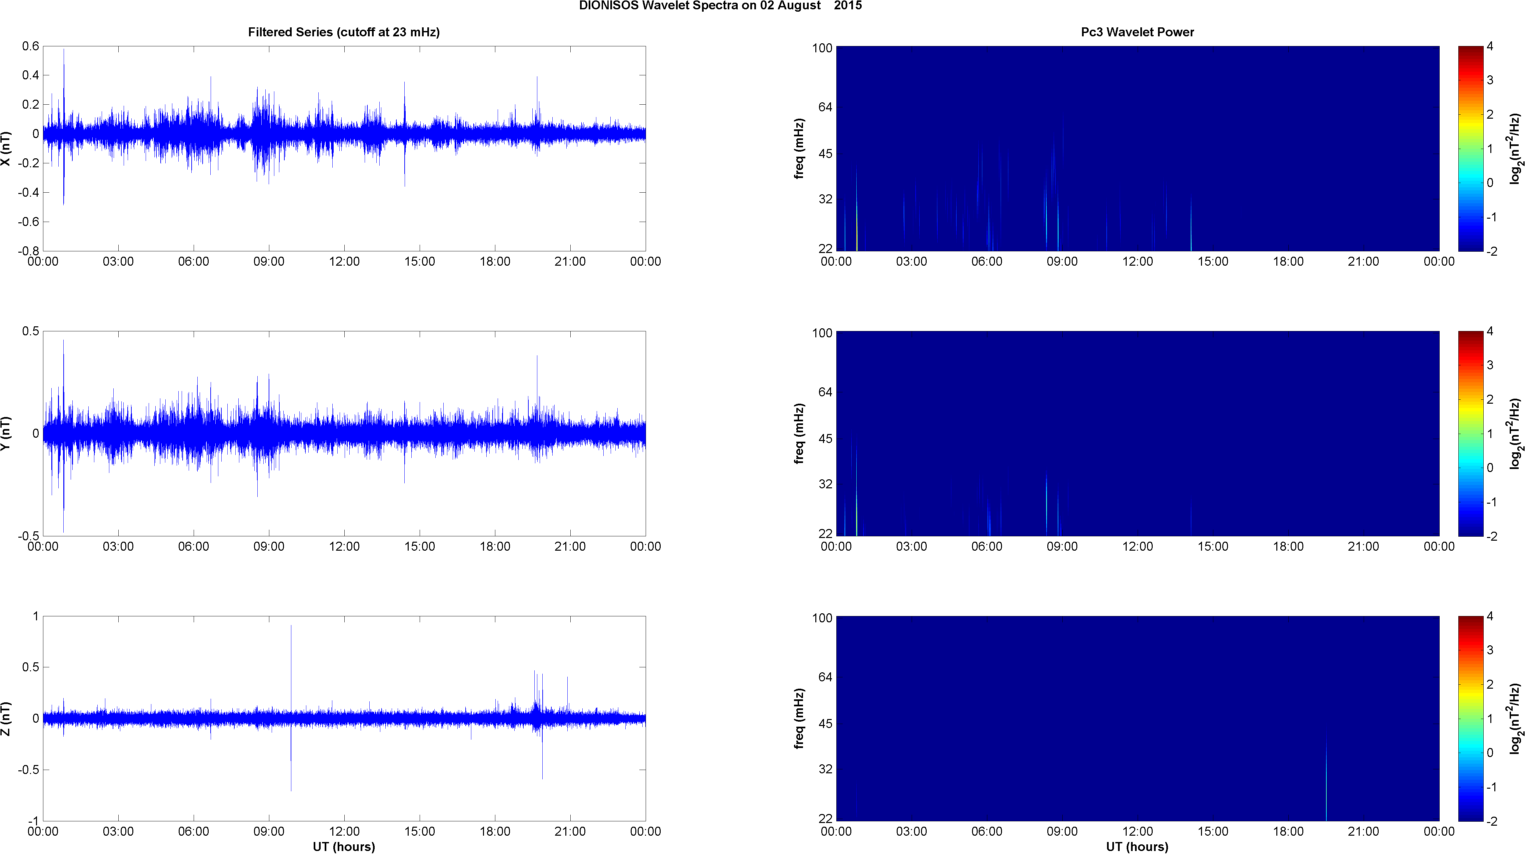
Task: Click the colorbar beside the Y spectrogram
Action: point(1470,434)
